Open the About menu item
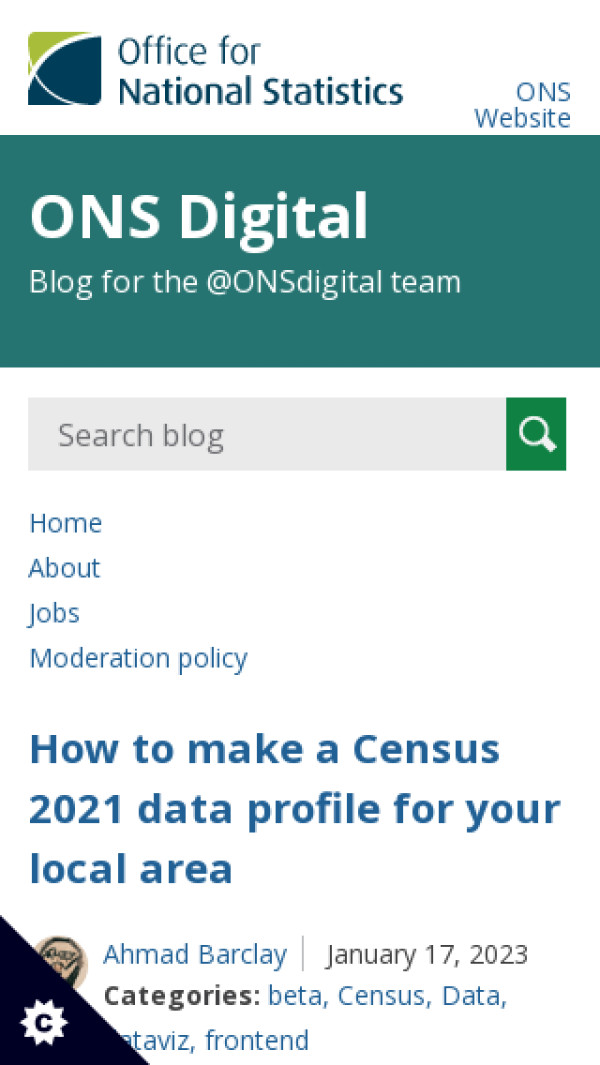Screen dimensions: 600x1065 64,568
